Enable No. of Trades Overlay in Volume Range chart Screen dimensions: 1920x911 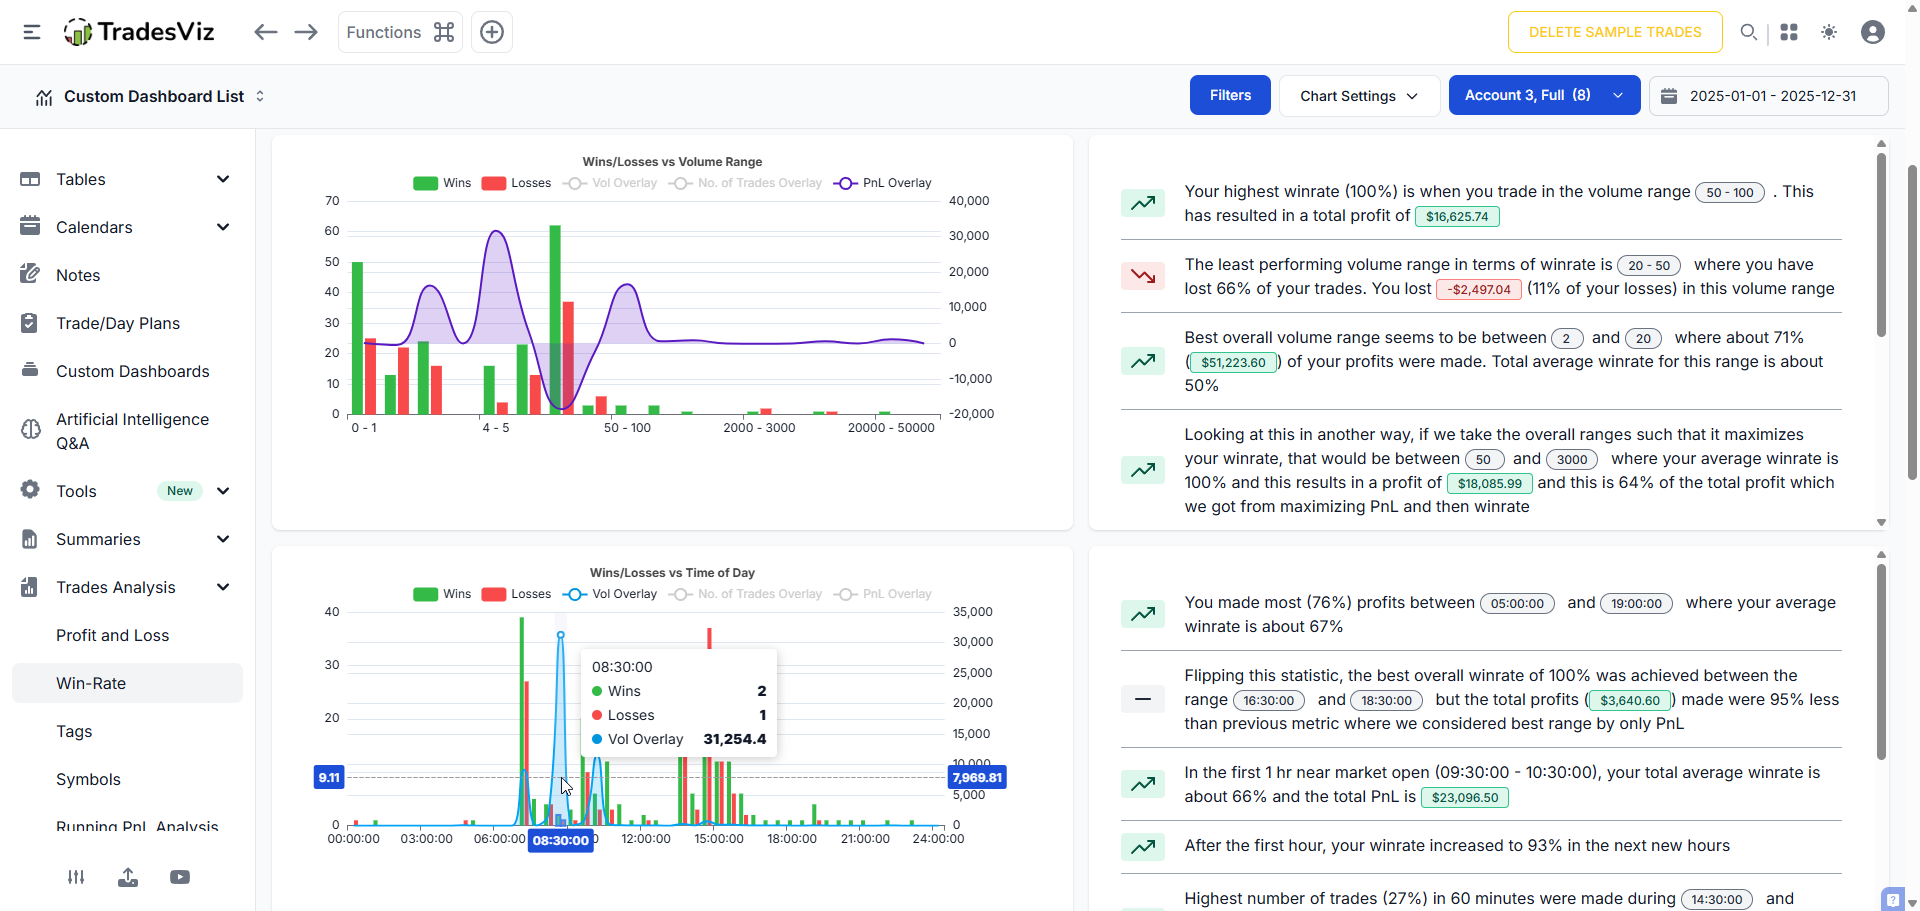point(745,183)
